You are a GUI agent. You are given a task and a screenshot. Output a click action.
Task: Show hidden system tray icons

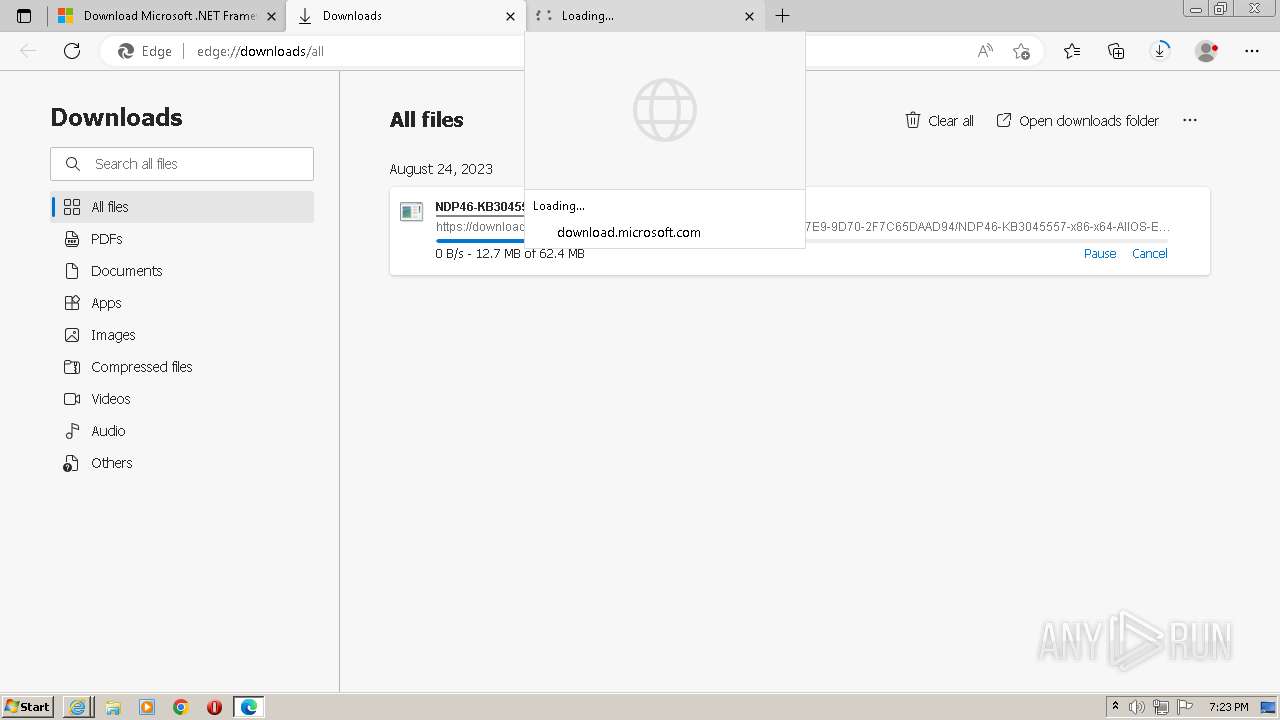tap(1115, 707)
